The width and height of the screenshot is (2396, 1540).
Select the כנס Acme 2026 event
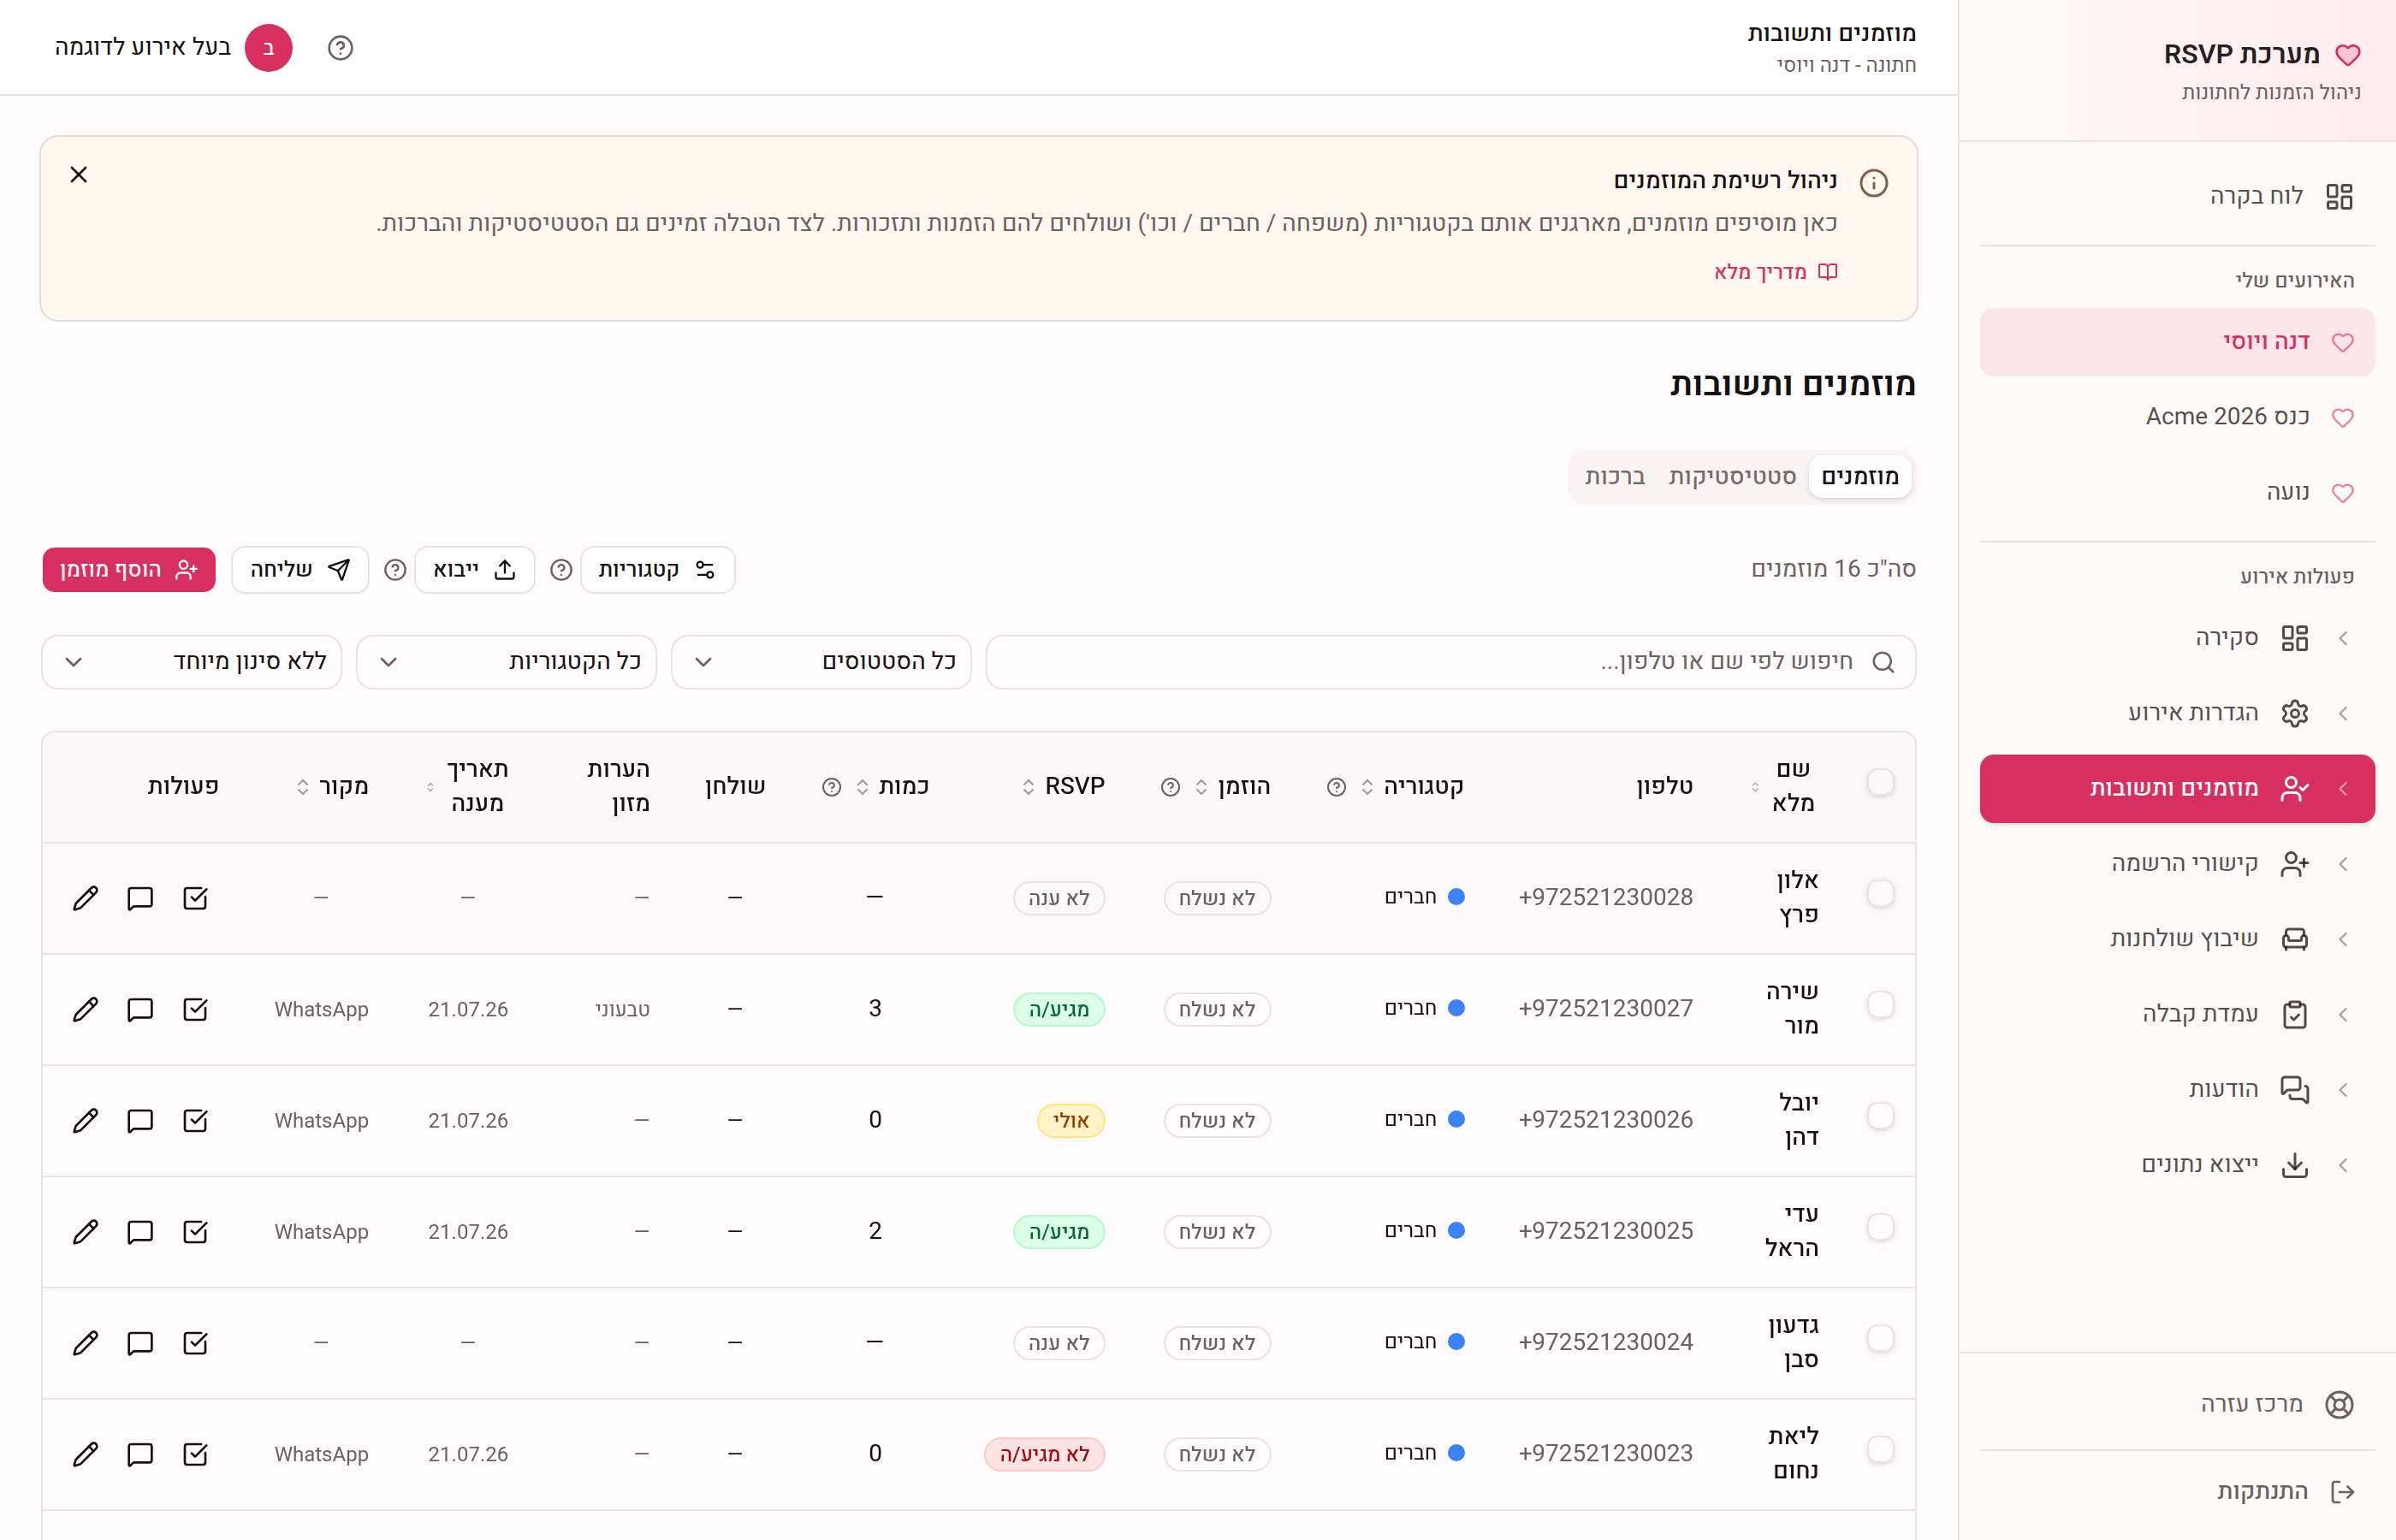2177,417
